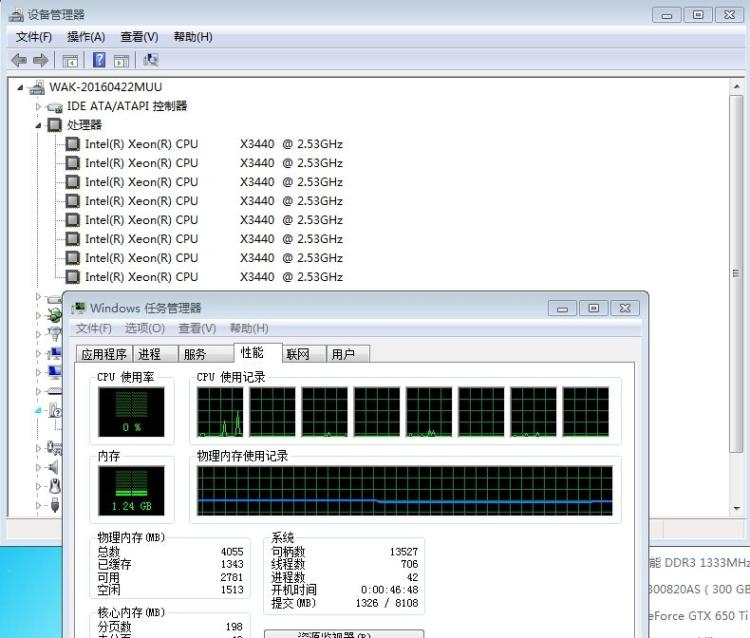The height and width of the screenshot is (638, 750).
Task: Click the 处理器 category chip icon
Action: 55,125
